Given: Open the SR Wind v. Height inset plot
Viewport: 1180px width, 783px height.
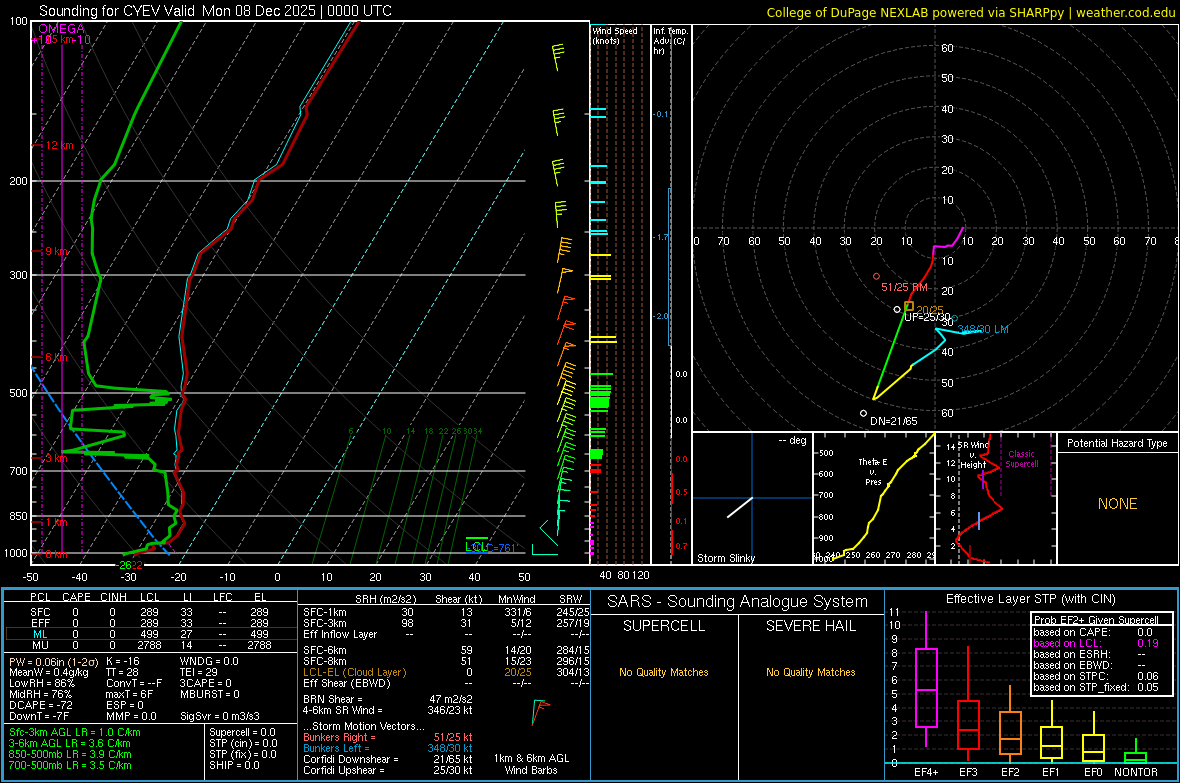Looking at the screenshot, I should coord(996,498).
